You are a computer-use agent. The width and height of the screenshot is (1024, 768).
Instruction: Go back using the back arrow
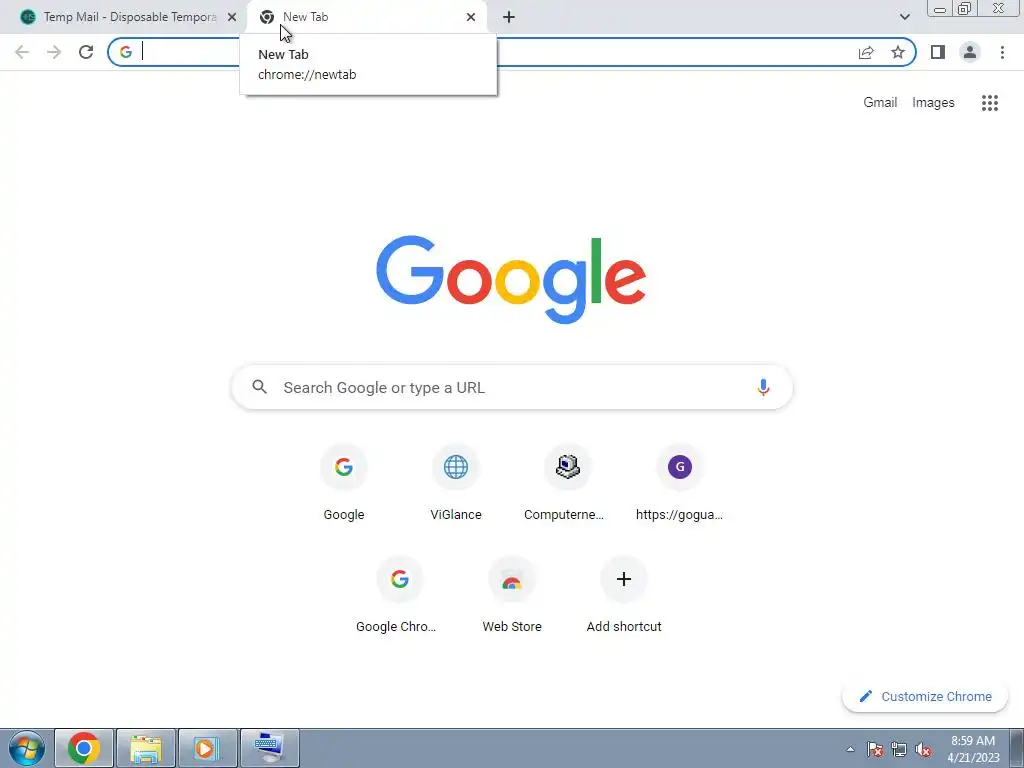coord(22,52)
